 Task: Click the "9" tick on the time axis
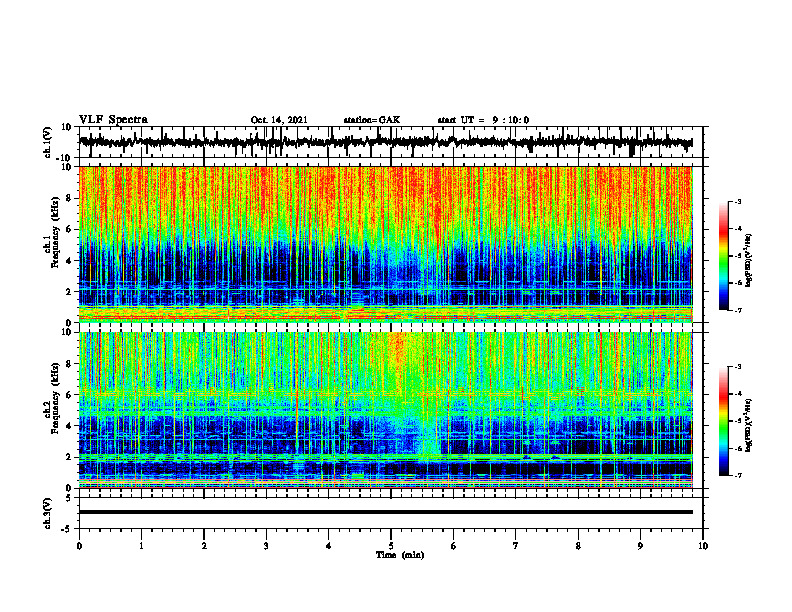tap(640, 546)
